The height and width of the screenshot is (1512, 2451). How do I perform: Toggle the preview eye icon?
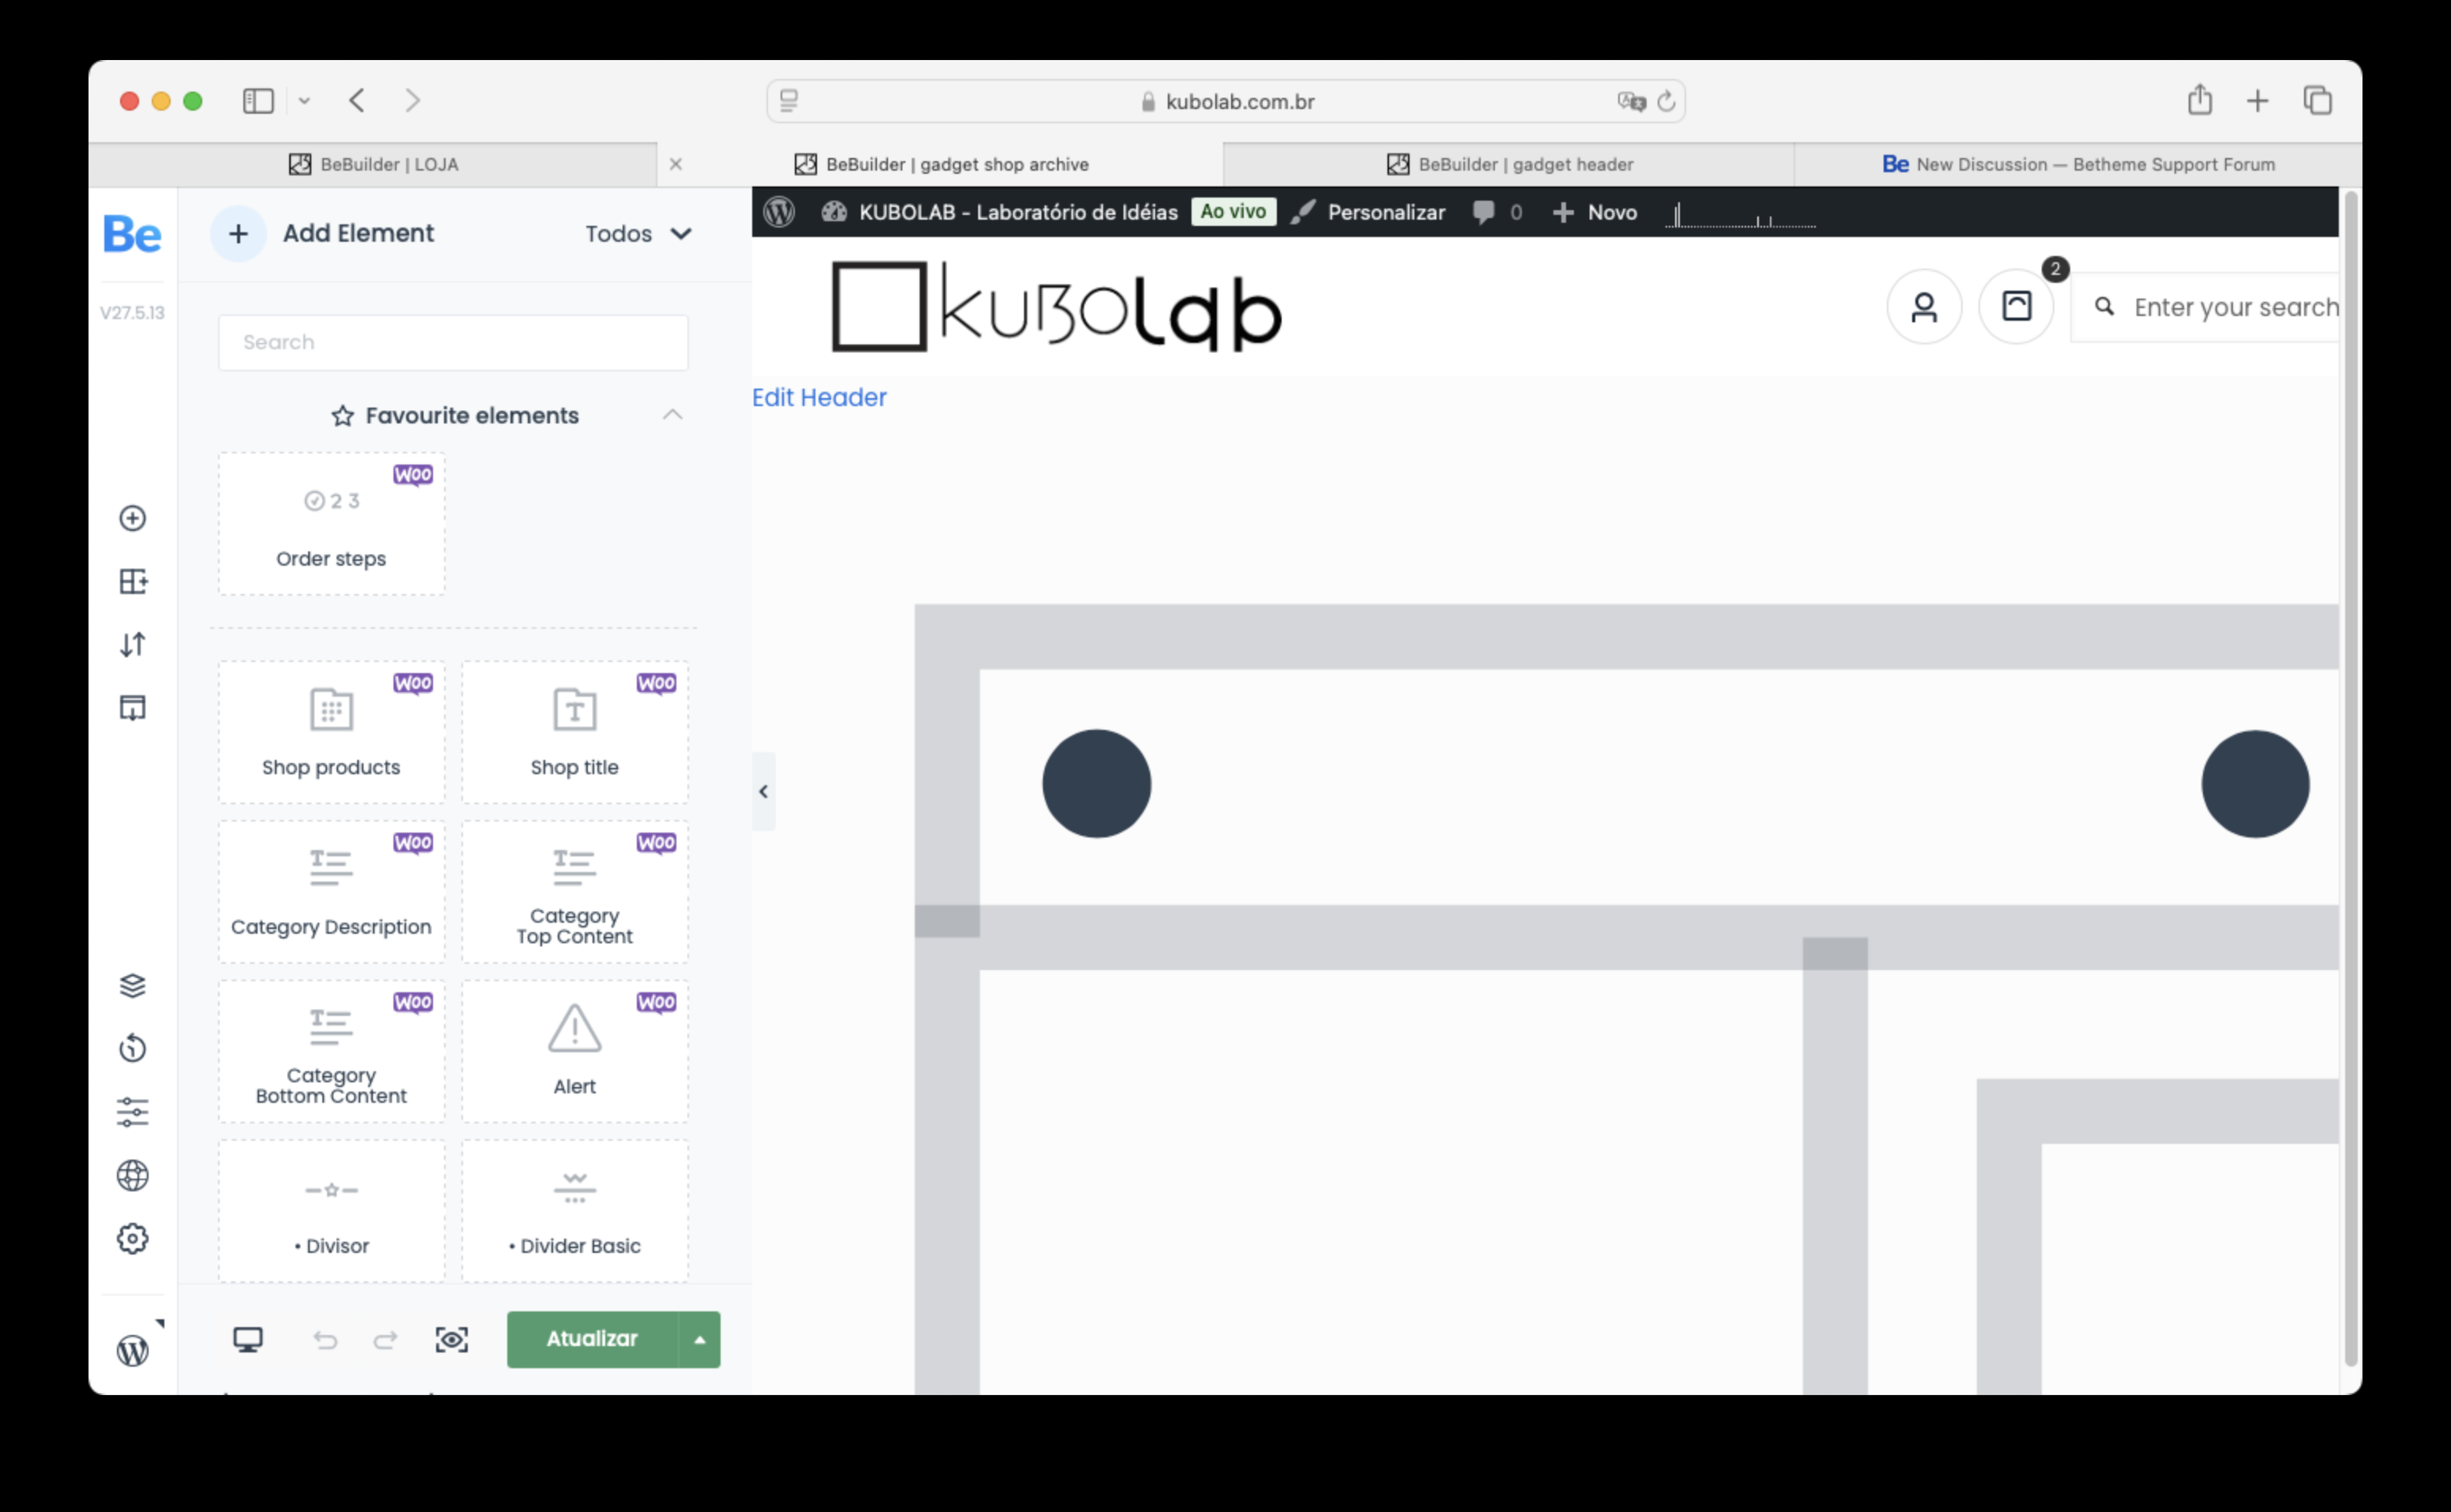452,1340
